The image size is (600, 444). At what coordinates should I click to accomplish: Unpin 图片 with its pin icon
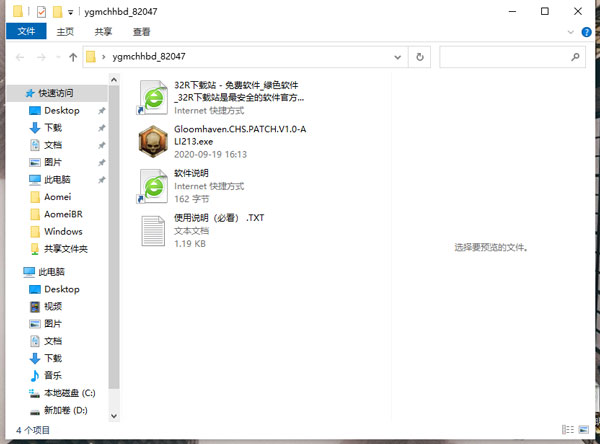(x=101, y=162)
